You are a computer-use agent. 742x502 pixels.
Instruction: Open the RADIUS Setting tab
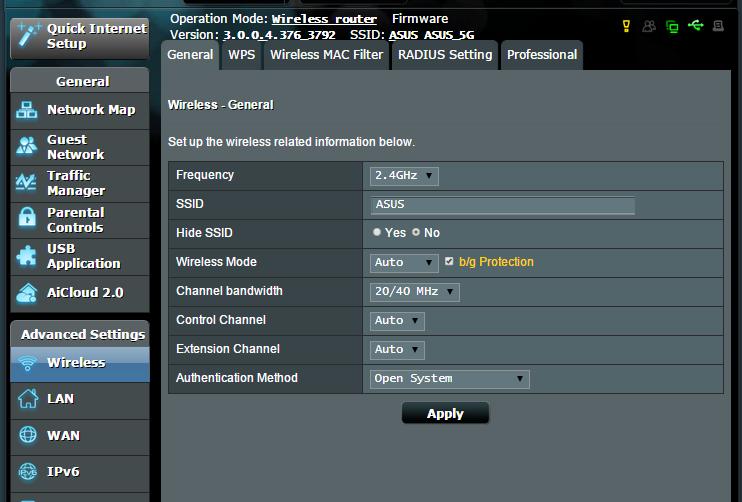(x=445, y=55)
